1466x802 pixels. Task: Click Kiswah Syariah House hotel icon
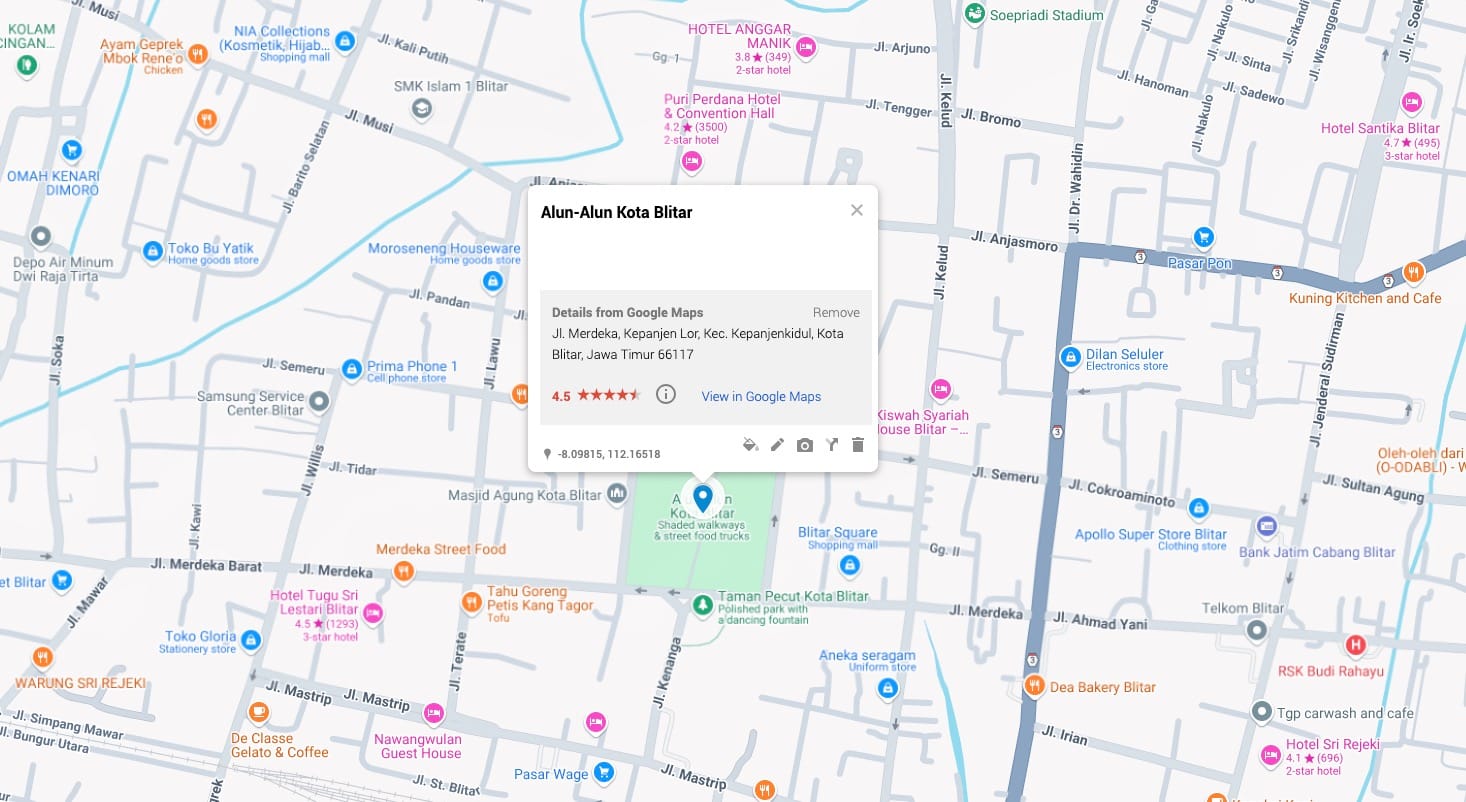click(x=940, y=388)
